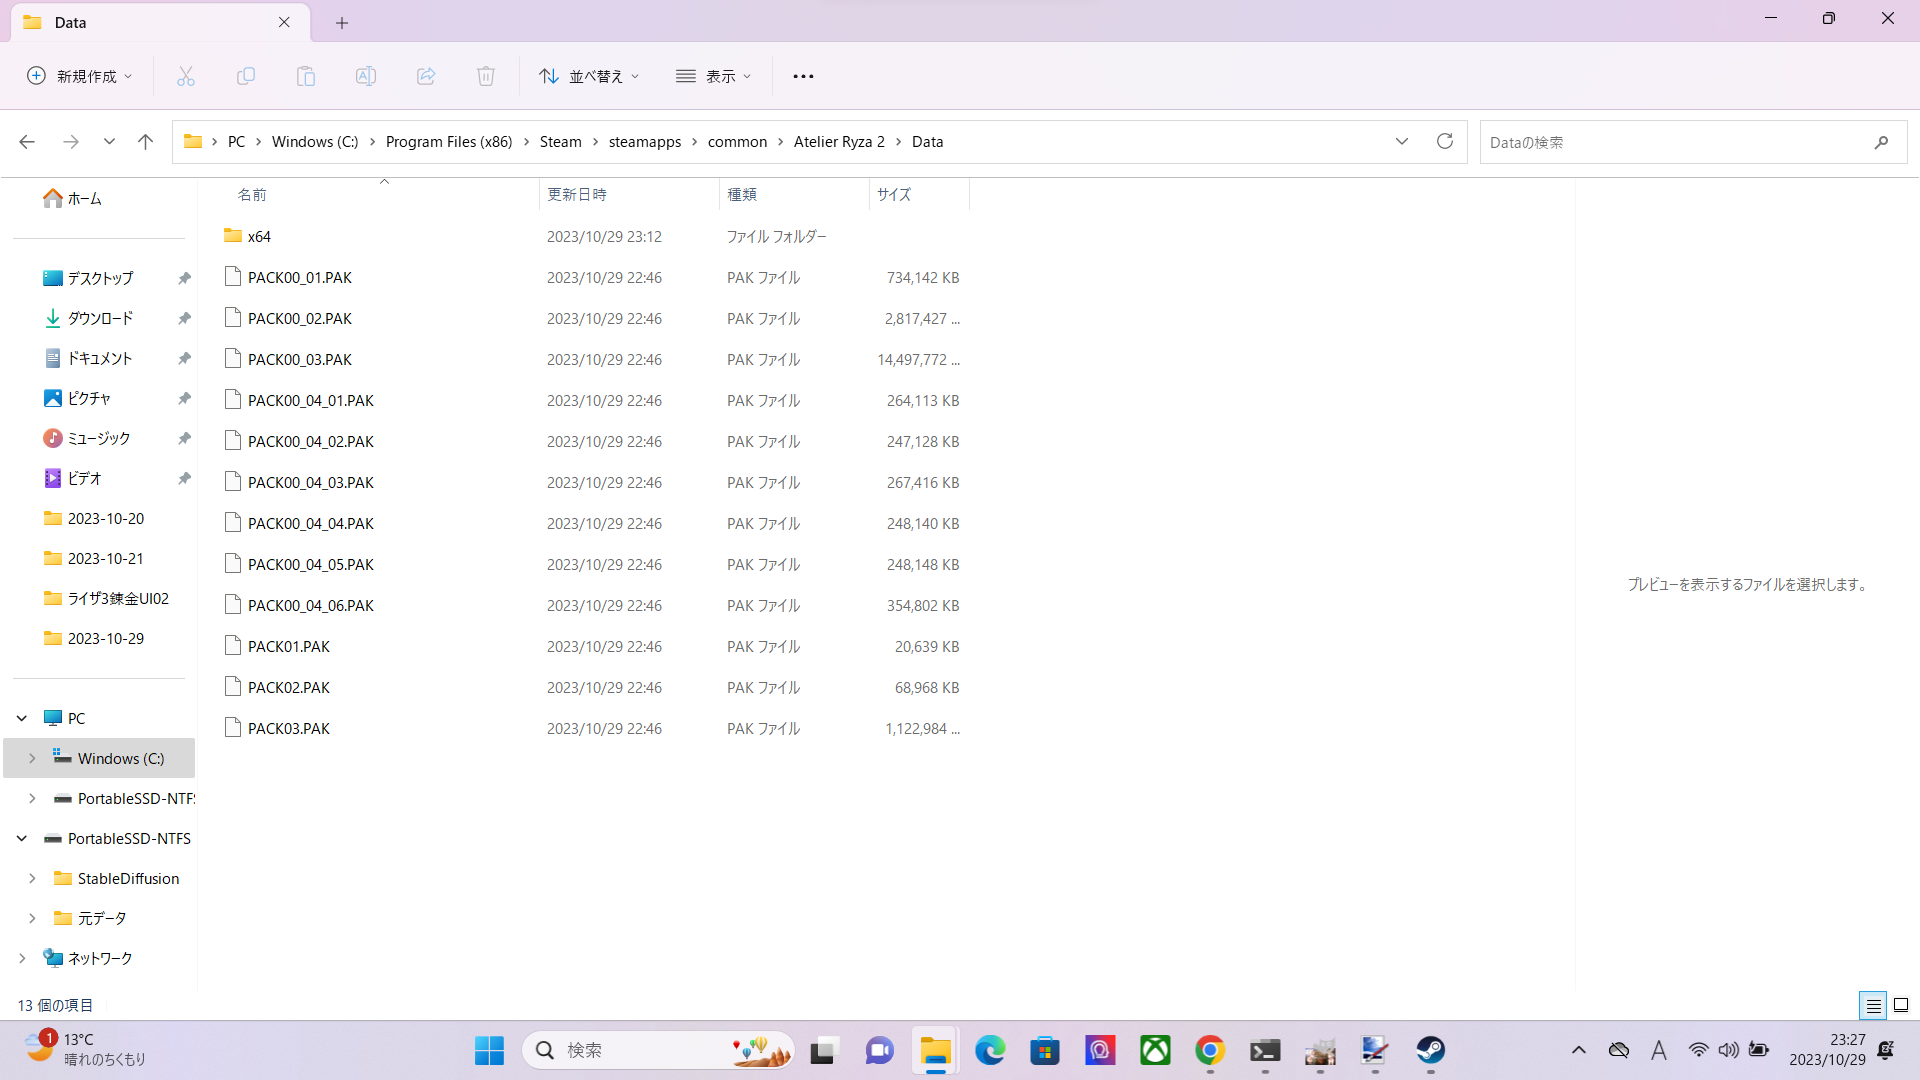Click common in the address breadcrumb

point(737,142)
